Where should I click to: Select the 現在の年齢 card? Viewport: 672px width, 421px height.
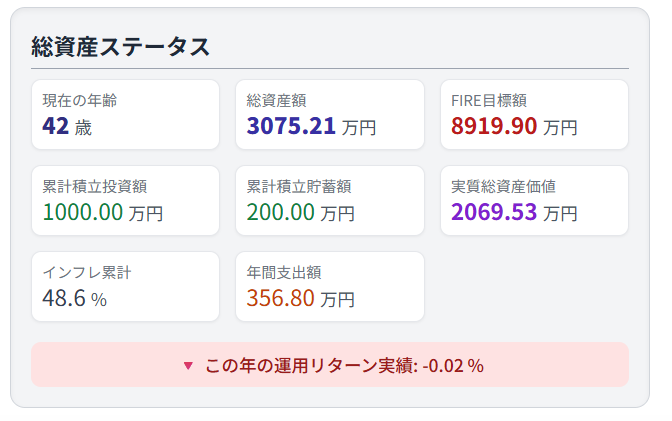point(126,114)
